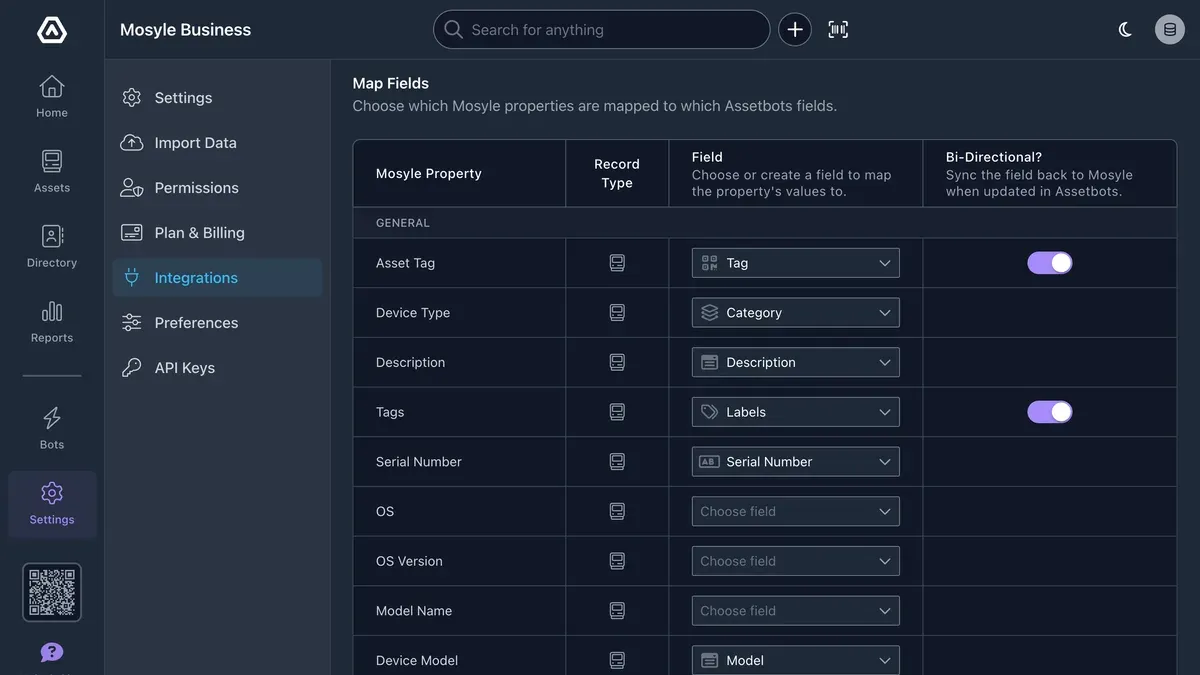Open the Description field dropdown

point(796,362)
